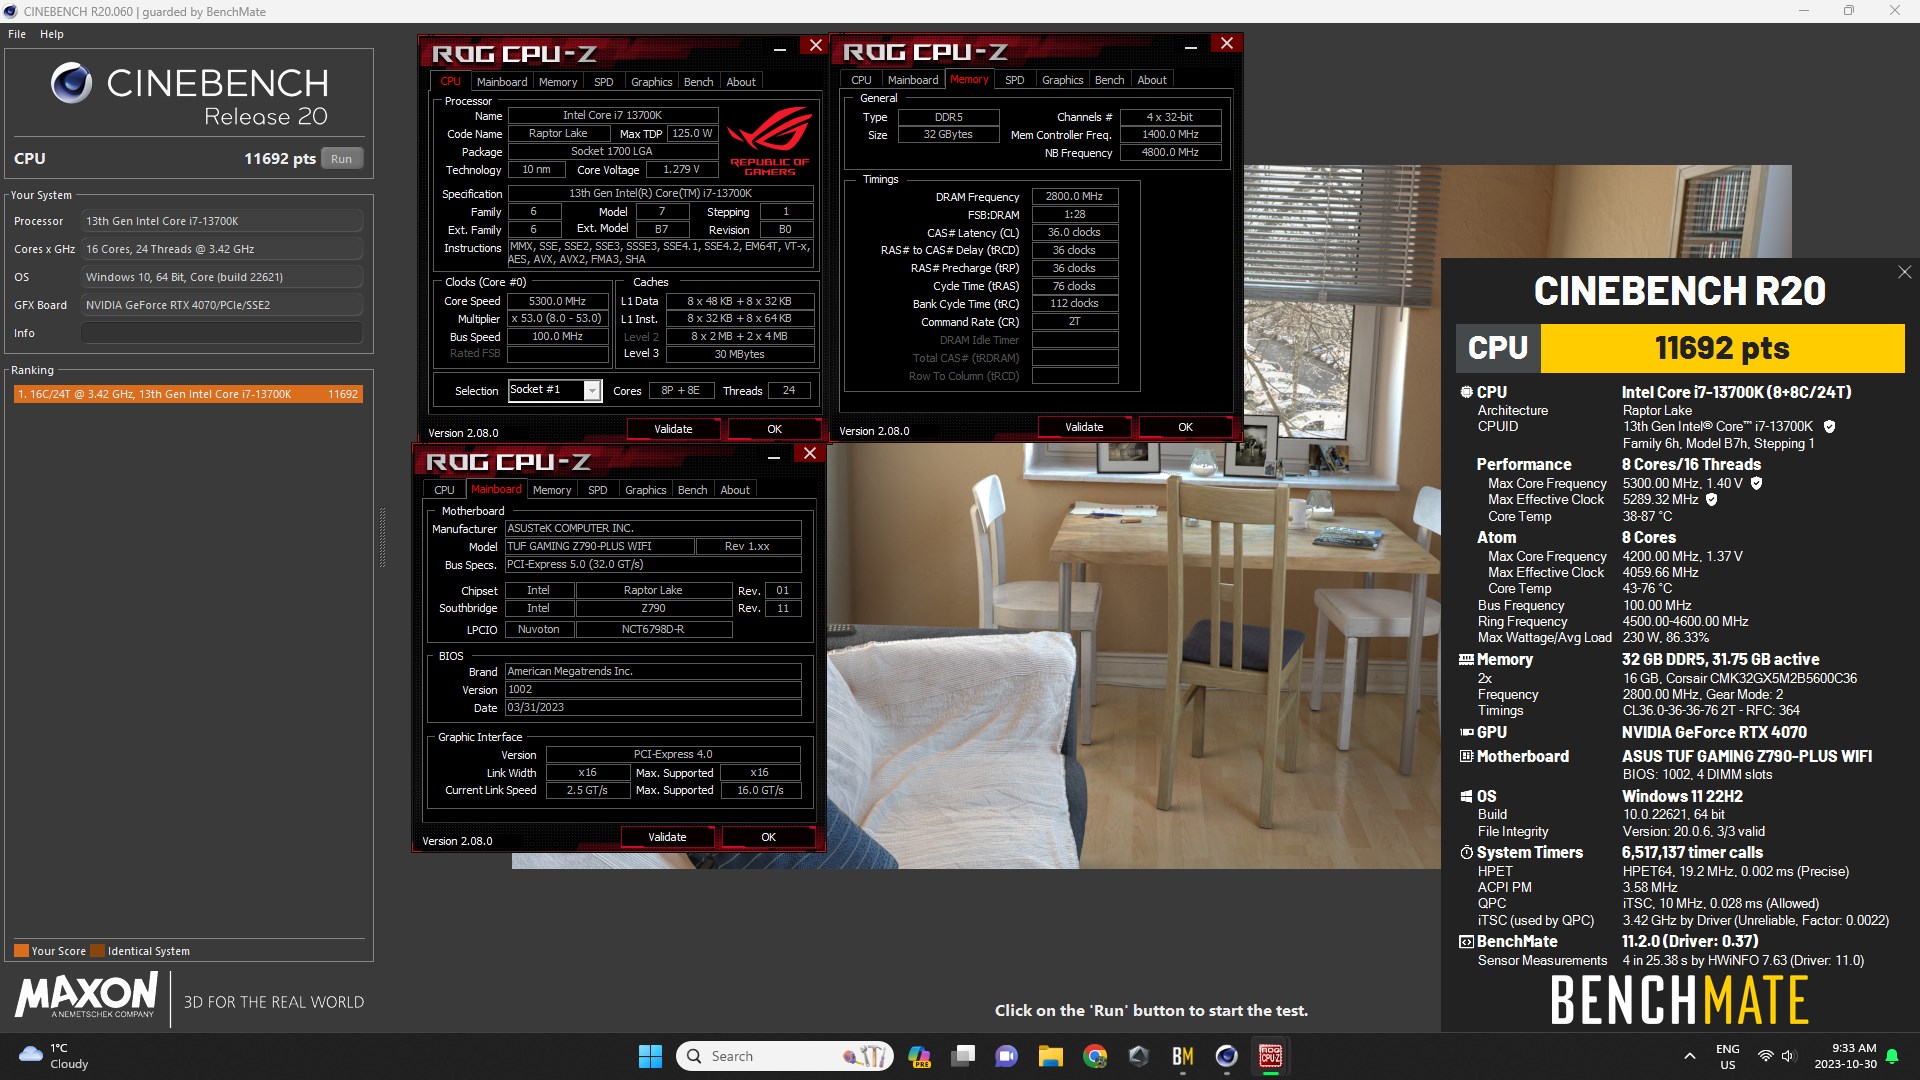1920x1080 pixels.
Task: Show hidden tray icons with the chevron
Action: [x=1689, y=1056]
